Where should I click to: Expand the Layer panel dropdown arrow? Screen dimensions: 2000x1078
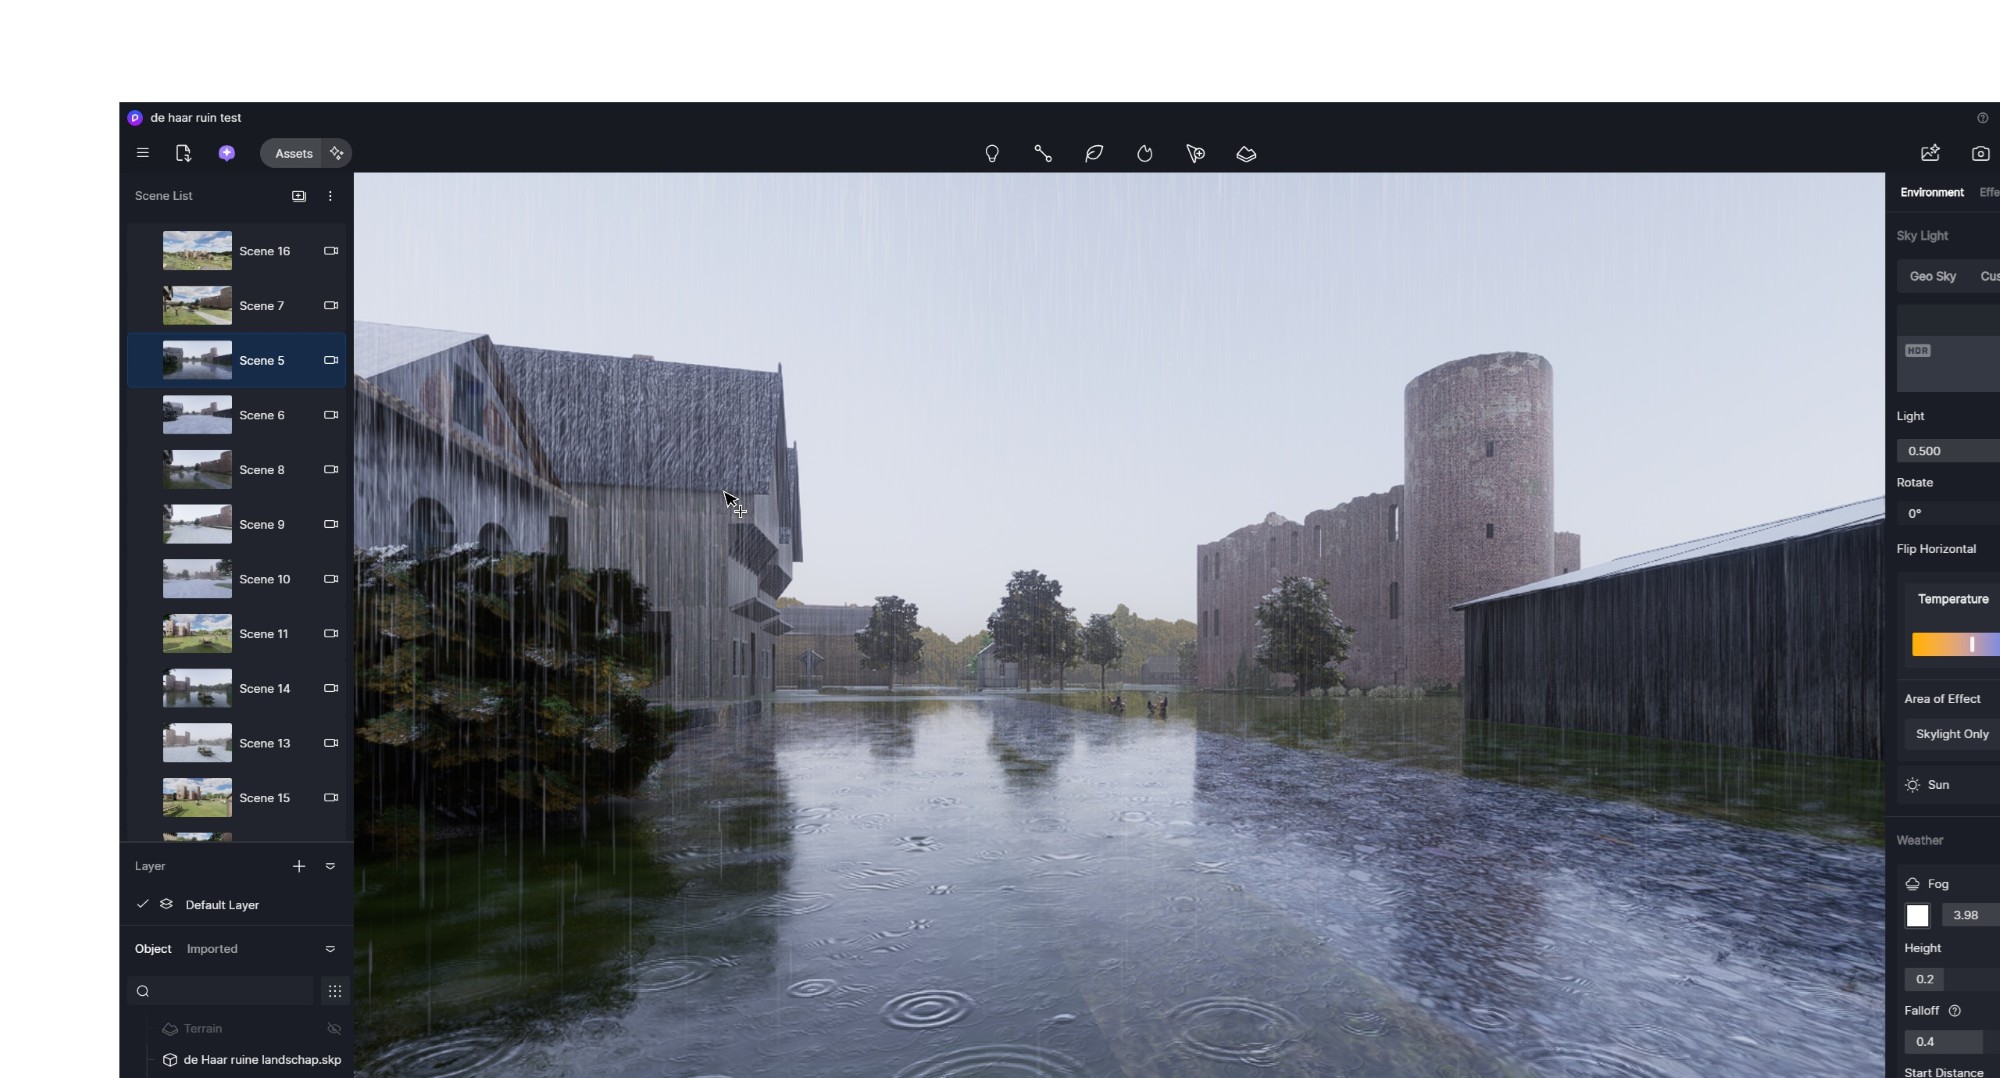pyautogui.click(x=330, y=866)
